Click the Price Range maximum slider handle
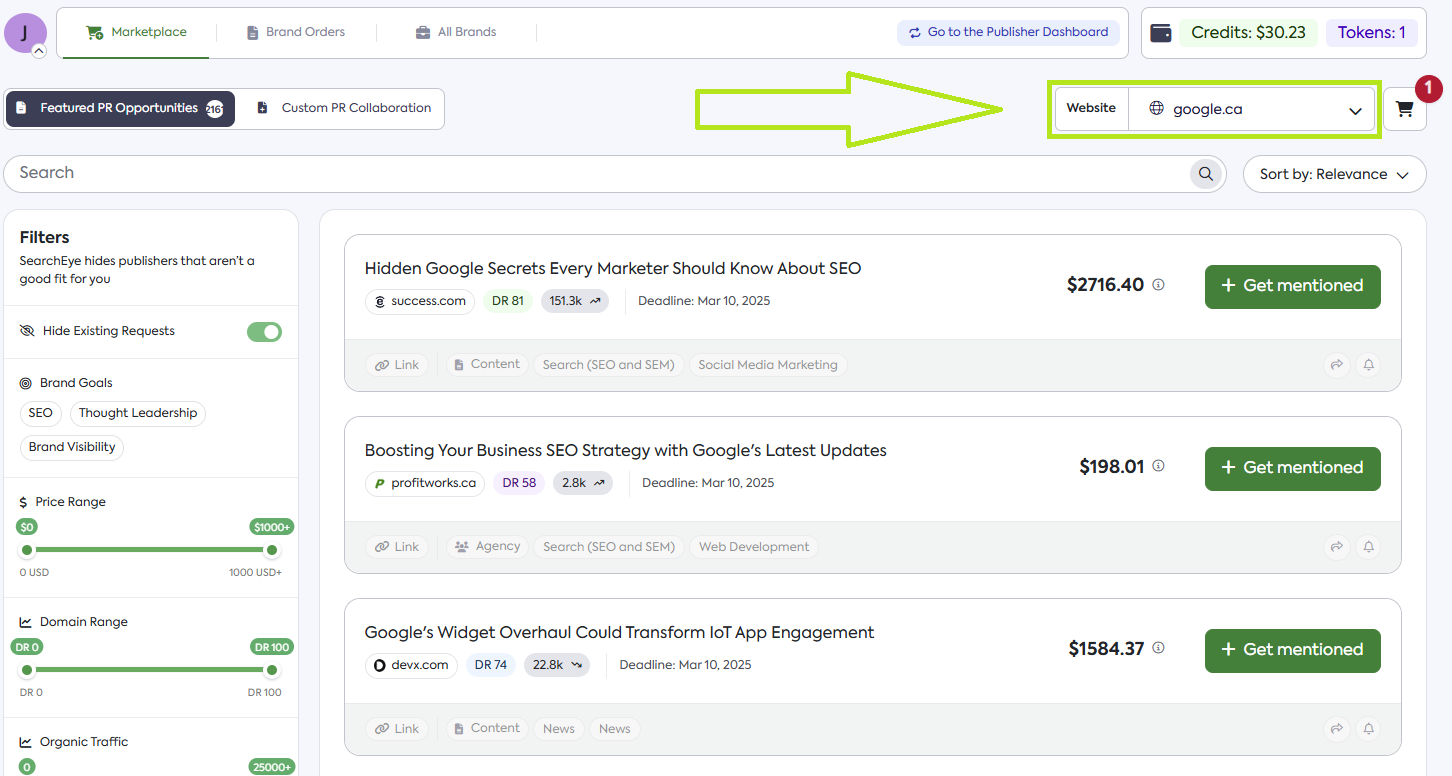This screenshot has height=776, width=1452. click(271, 550)
